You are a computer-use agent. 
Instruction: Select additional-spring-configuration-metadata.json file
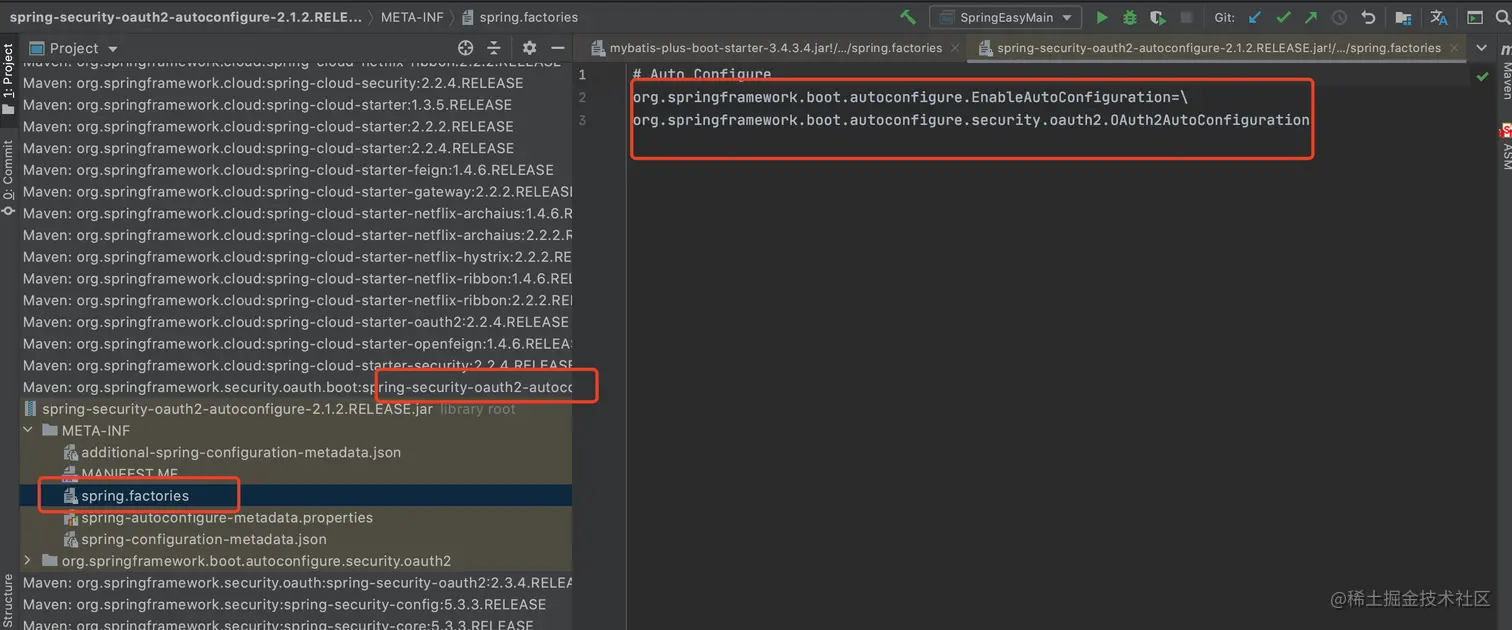click(x=296, y=452)
